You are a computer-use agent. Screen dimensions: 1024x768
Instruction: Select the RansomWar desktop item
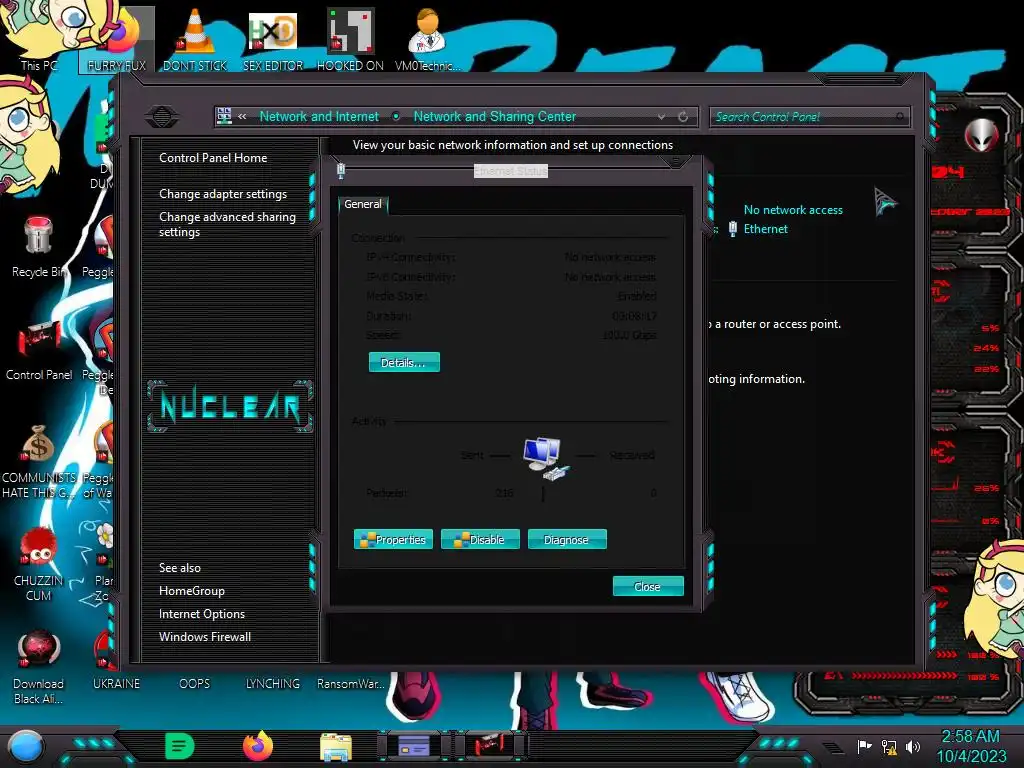coord(350,683)
